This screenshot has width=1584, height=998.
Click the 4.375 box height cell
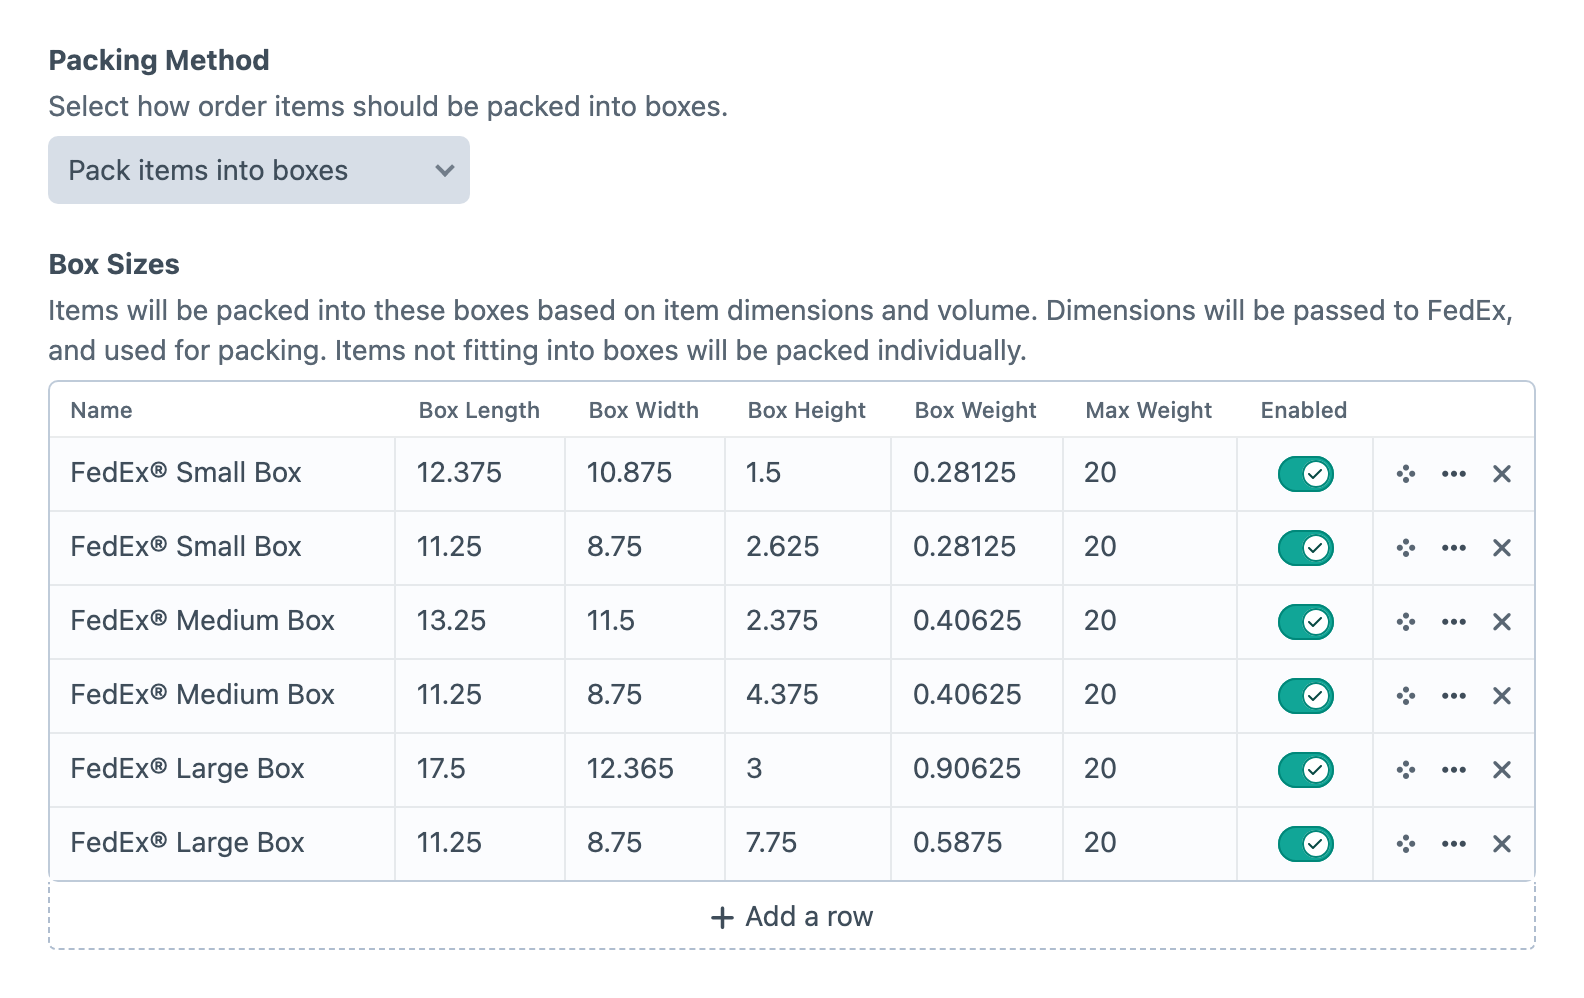pyautogui.click(x=808, y=696)
